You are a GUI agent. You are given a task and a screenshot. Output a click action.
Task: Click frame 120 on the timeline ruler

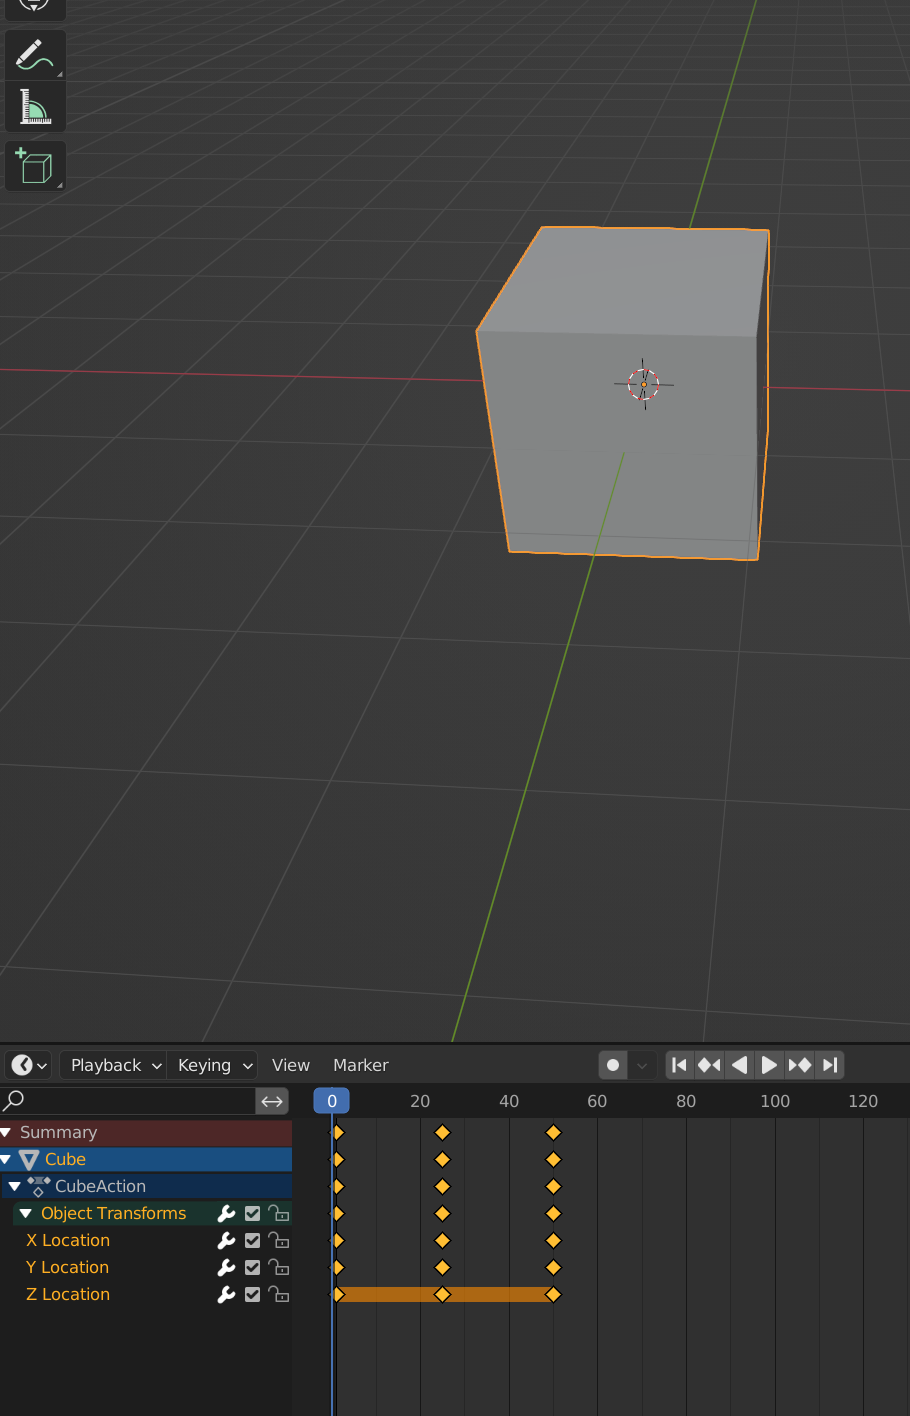[x=863, y=1101]
